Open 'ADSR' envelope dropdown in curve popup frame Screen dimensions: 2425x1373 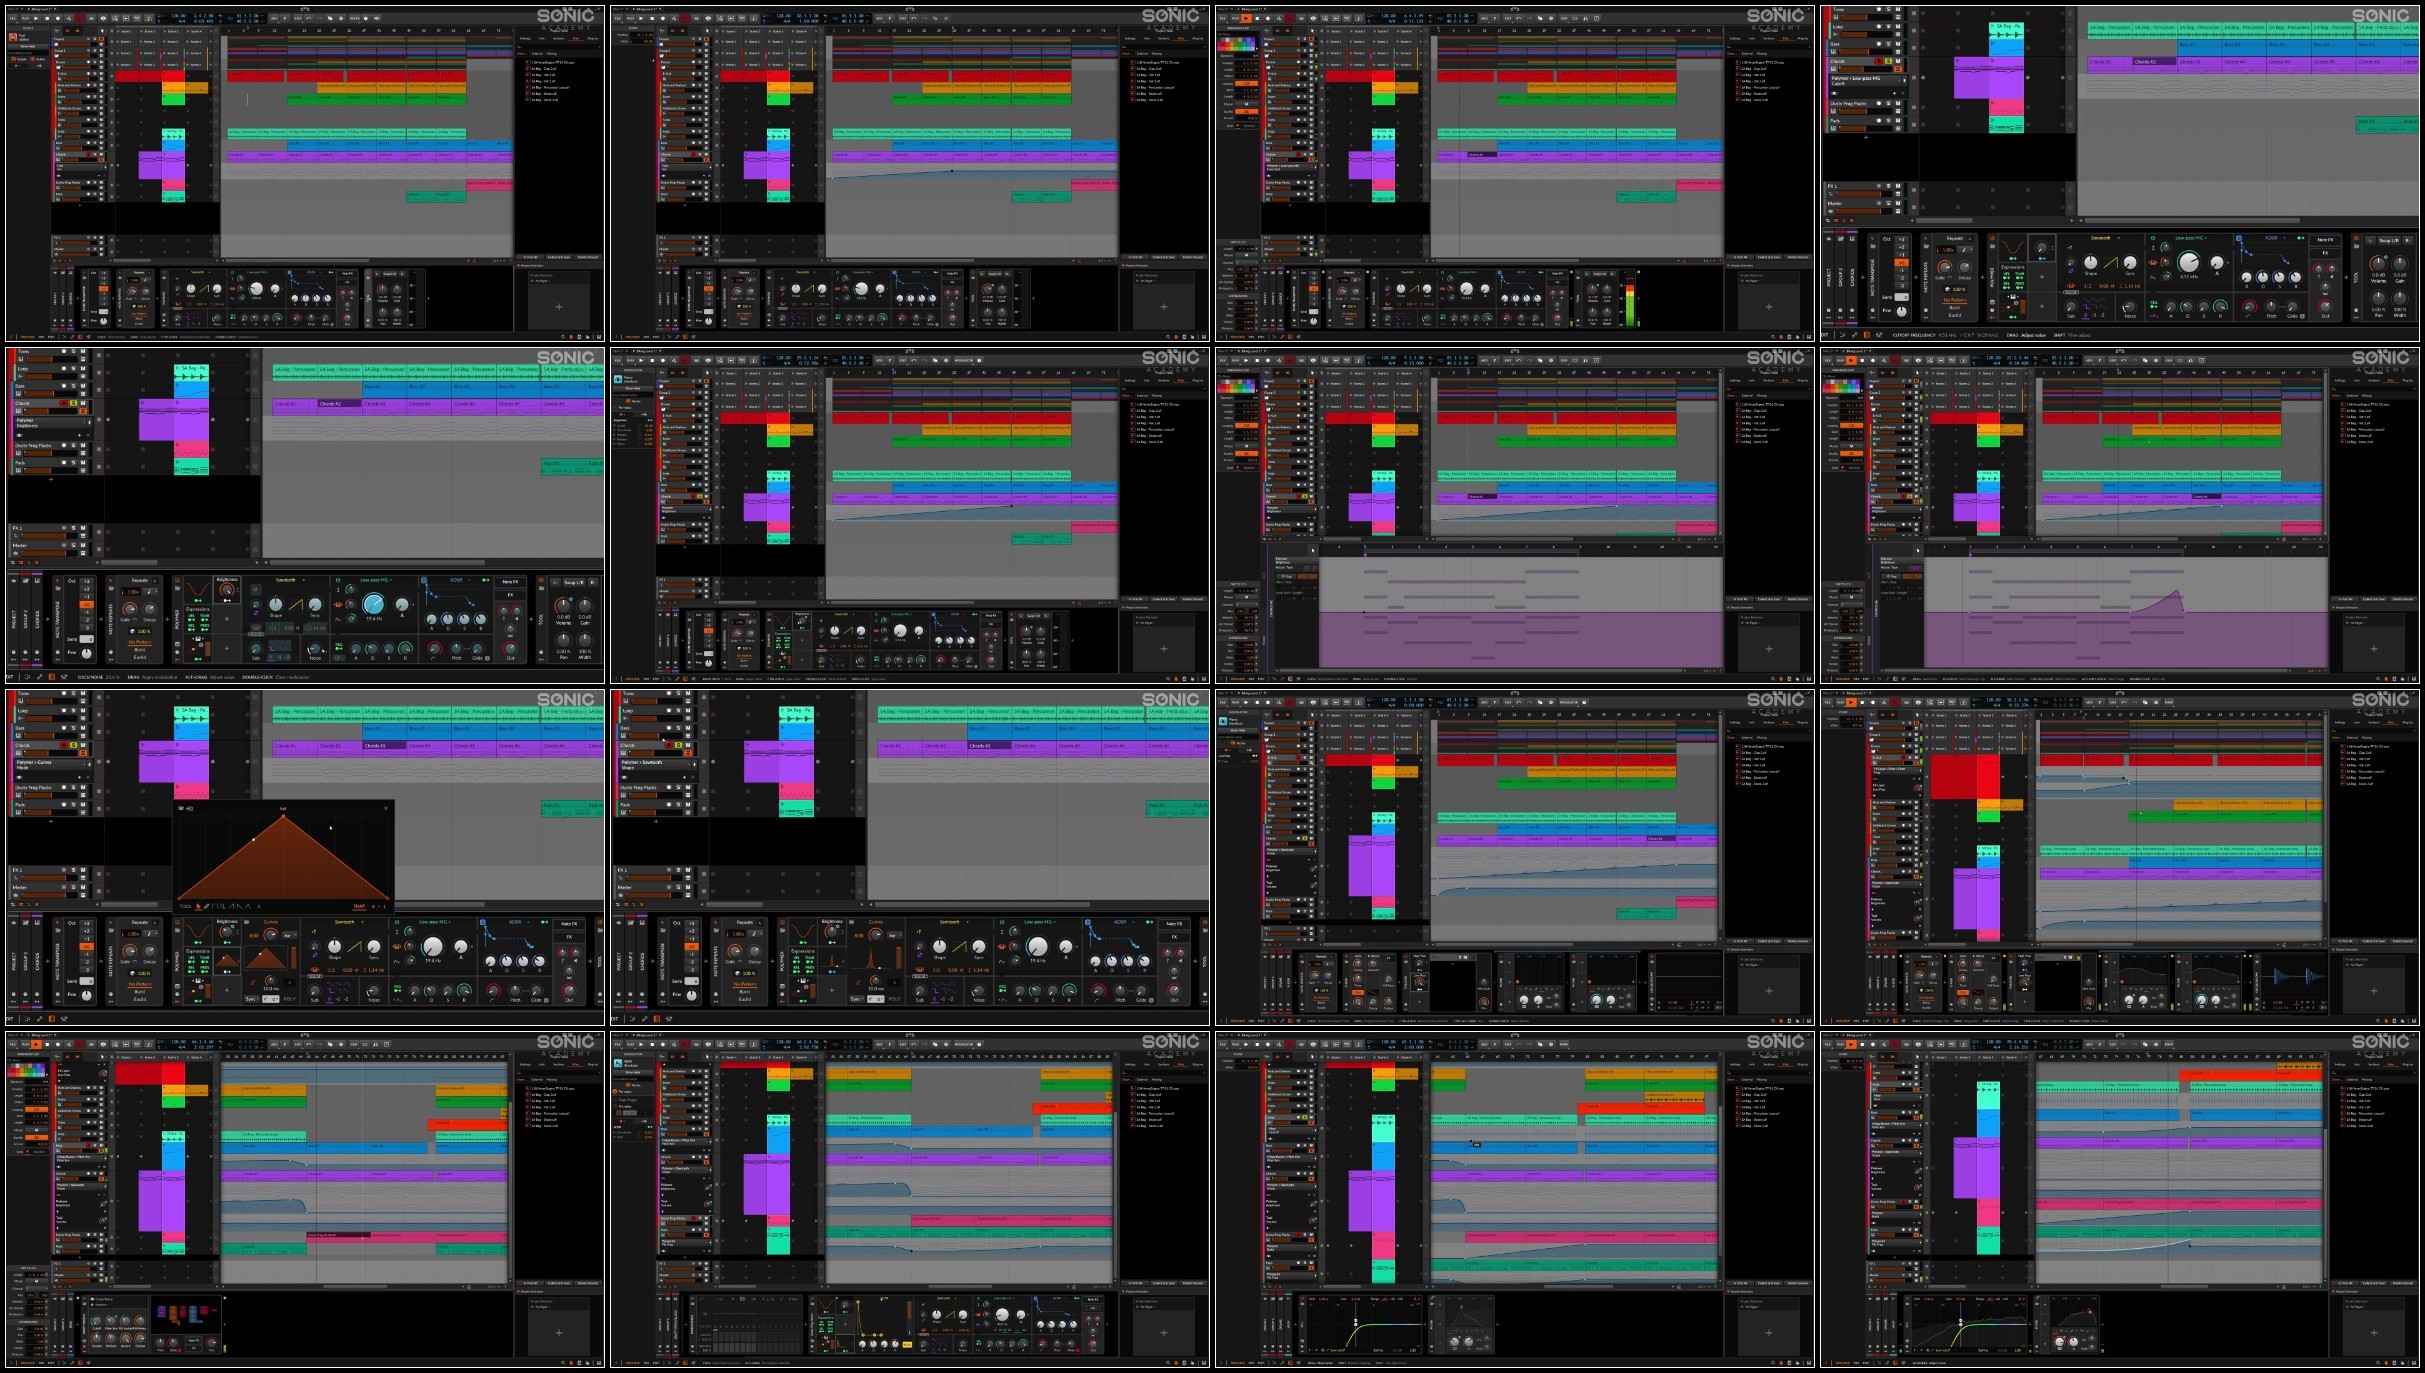pyautogui.click(x=518, y=922)
